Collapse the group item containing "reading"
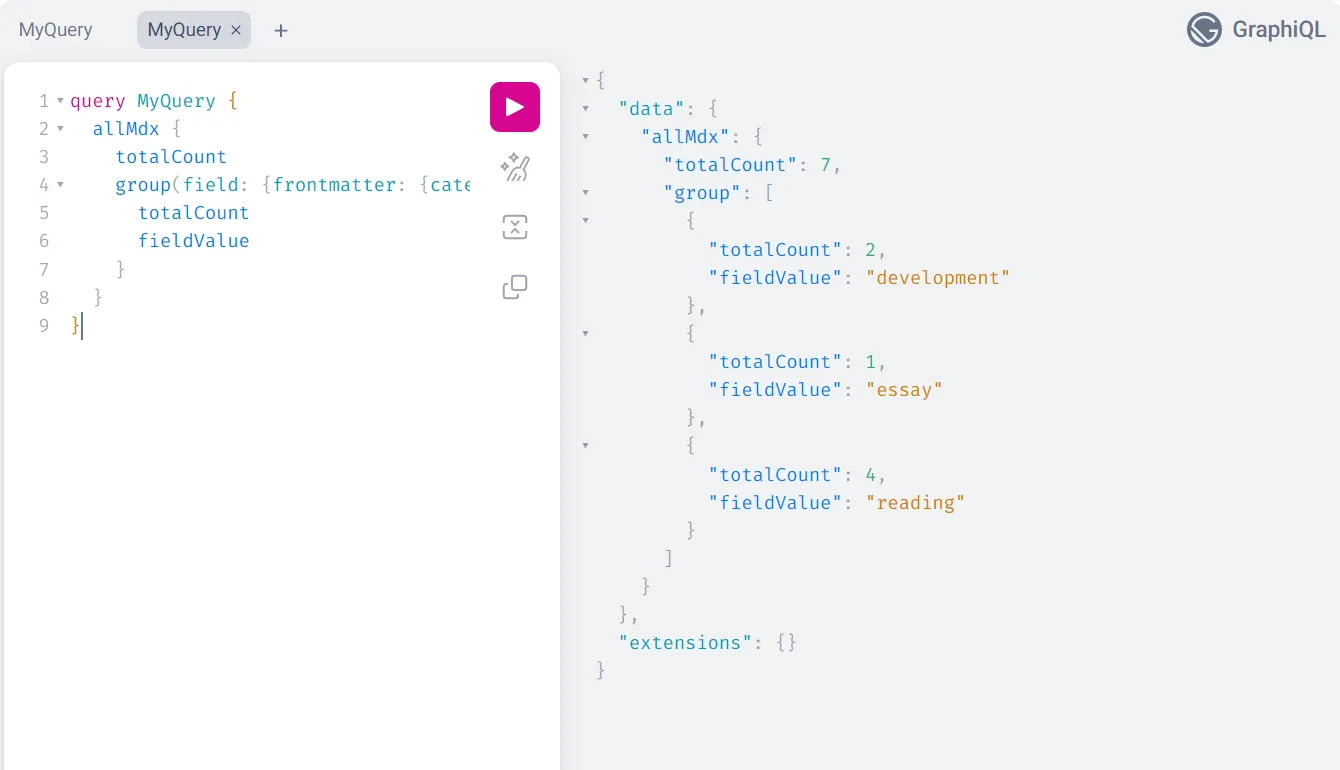 [585, 445]
